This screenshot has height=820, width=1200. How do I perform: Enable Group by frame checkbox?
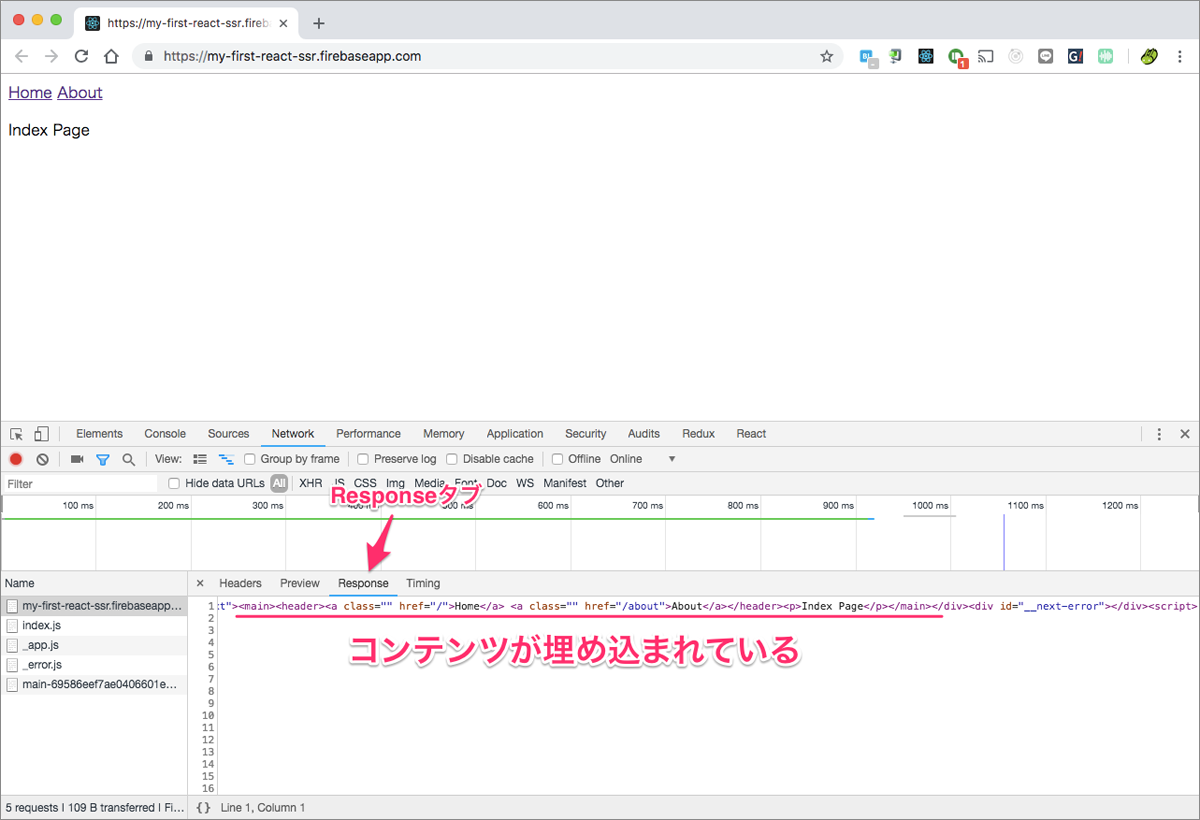coord(250,459)
